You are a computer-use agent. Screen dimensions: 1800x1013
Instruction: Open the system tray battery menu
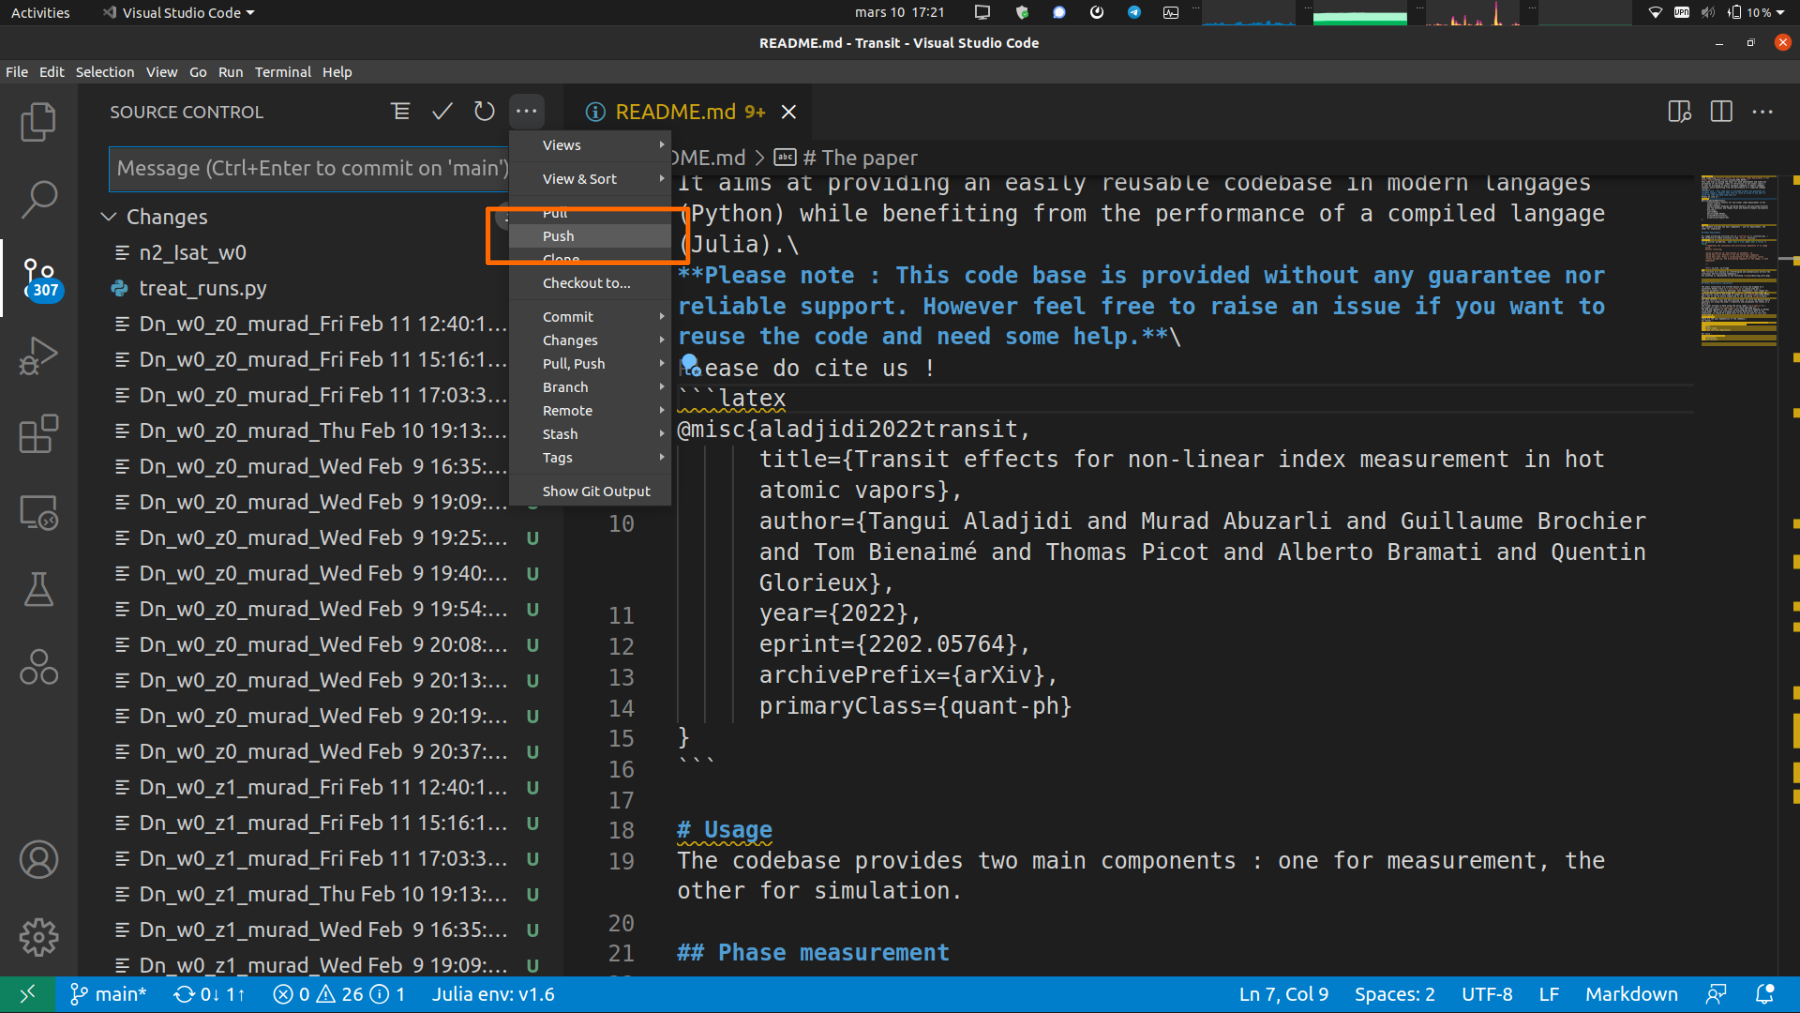pyautogui.click(x=1757, y=12)
